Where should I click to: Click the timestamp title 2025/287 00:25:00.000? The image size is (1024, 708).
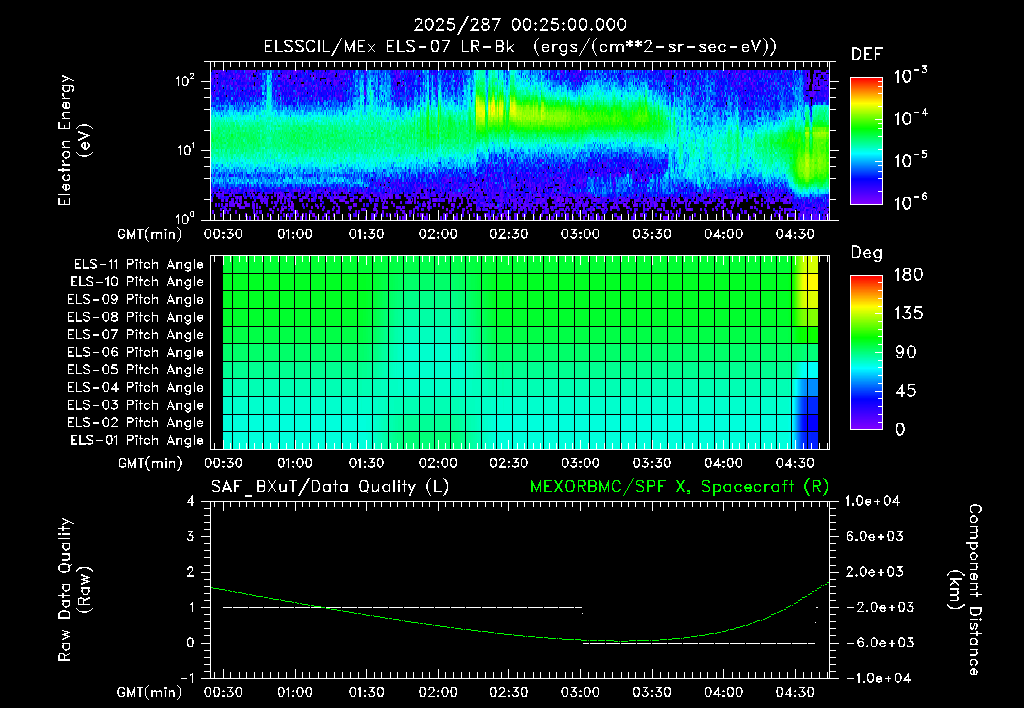click(520, 25)
